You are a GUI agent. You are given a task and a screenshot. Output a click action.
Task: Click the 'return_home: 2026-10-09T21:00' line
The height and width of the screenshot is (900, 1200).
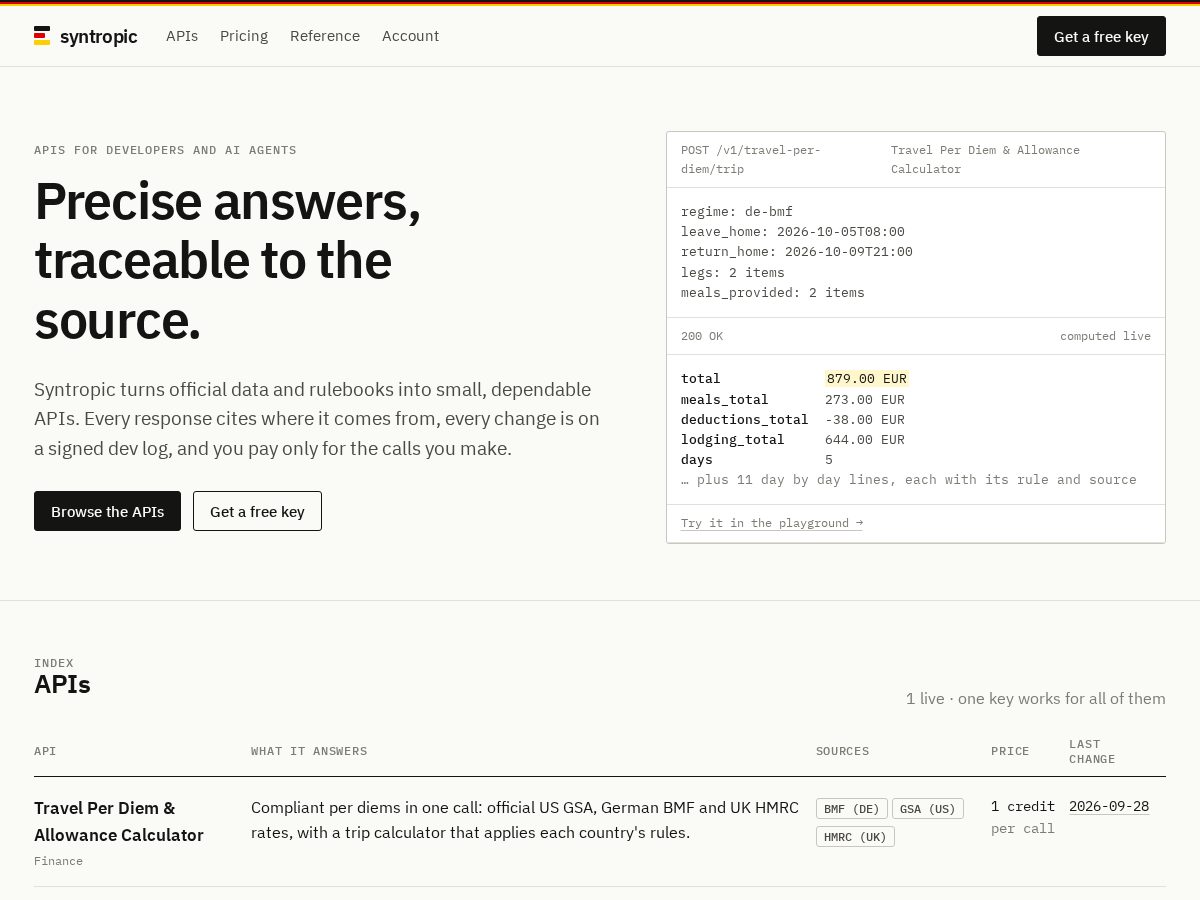tap(797, 252)
